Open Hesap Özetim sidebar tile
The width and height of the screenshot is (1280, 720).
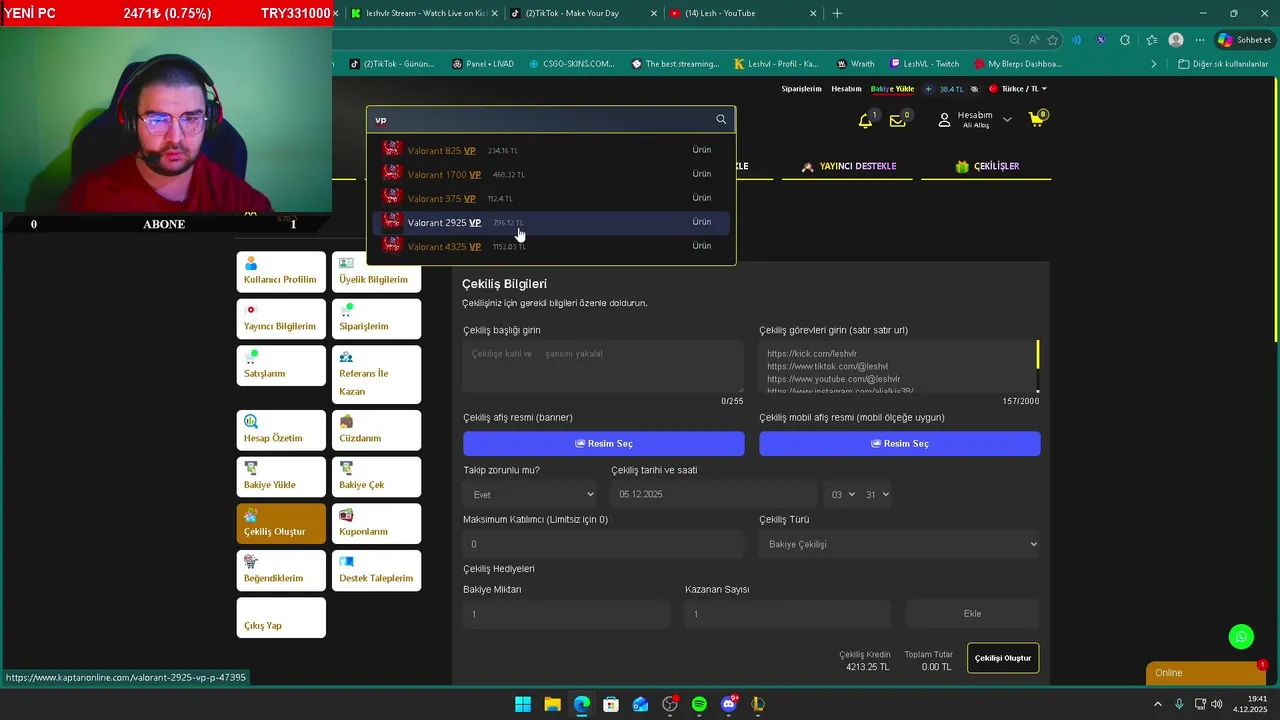(x=281, y=430)
